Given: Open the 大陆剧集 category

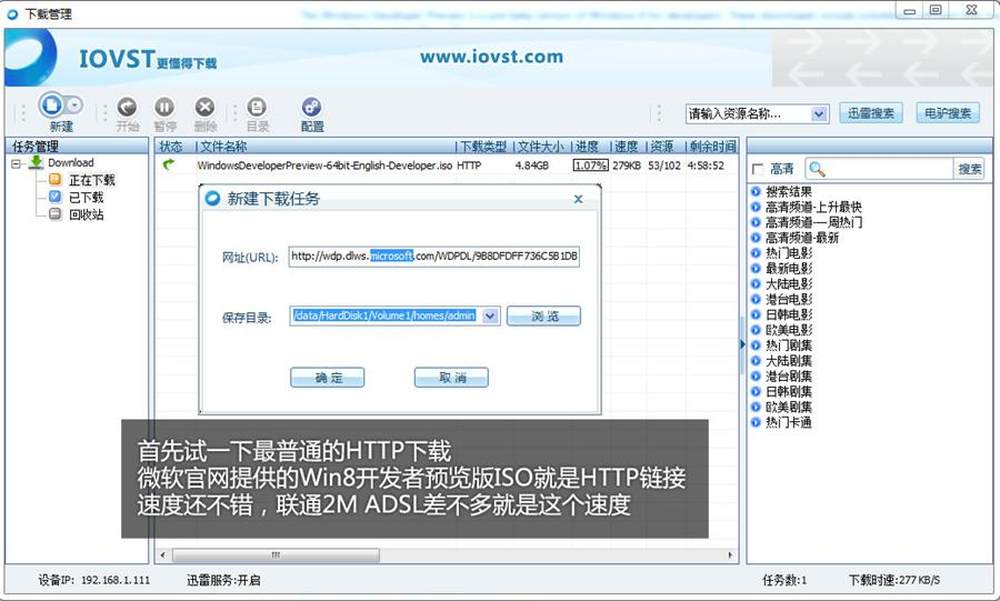Looking at the screenshot, I should (788, 360).
